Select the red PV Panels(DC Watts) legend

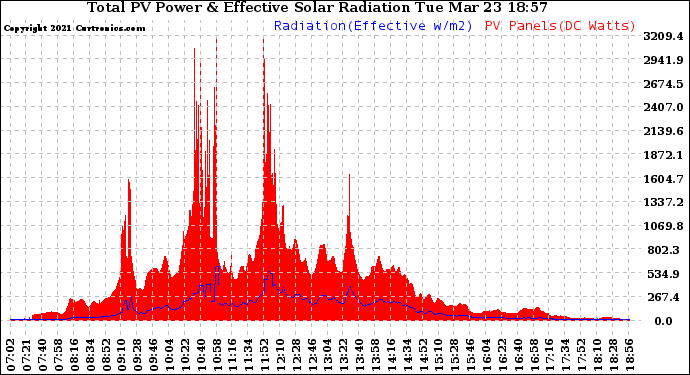pyautogui.click(x=560, y=26)
